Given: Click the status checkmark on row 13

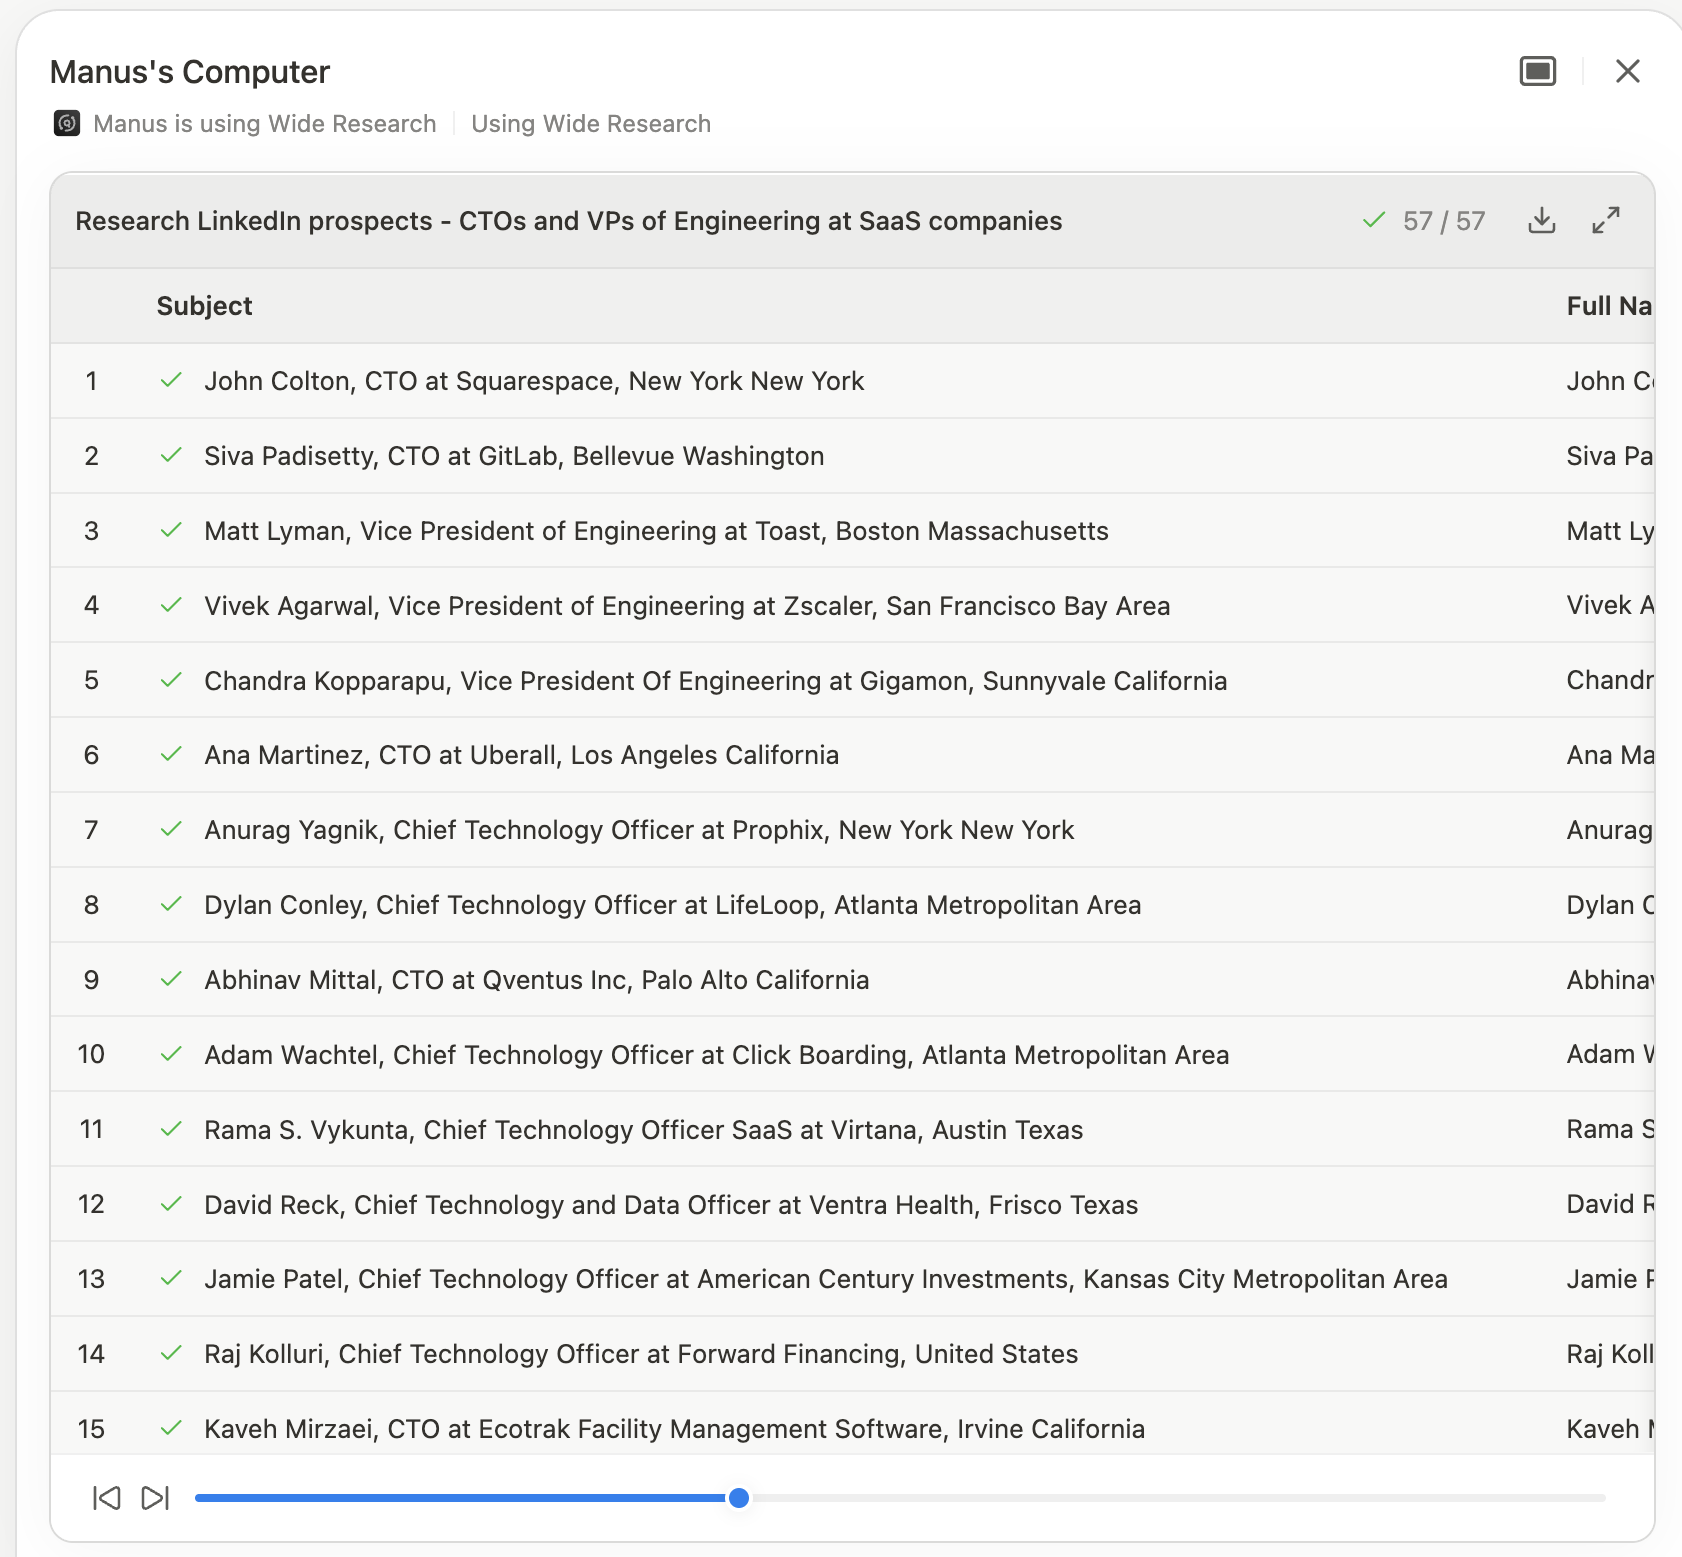Looking at the screenshot, I should [171, 1278].
